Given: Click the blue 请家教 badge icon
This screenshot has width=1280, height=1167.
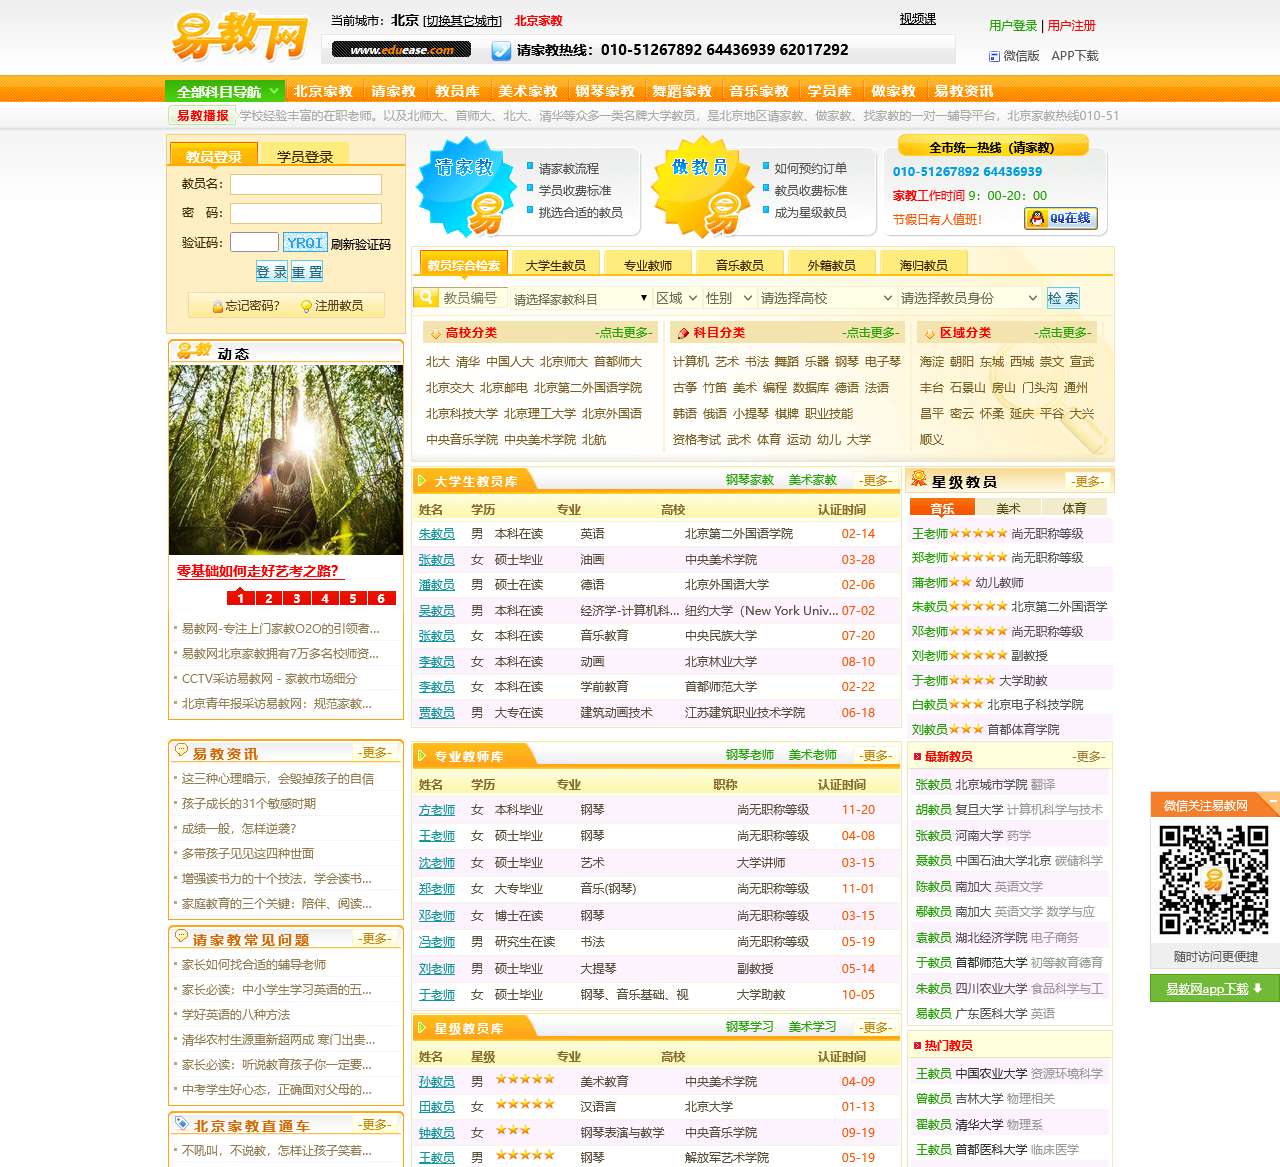Looking at the screenshot, I should (466, 190).
